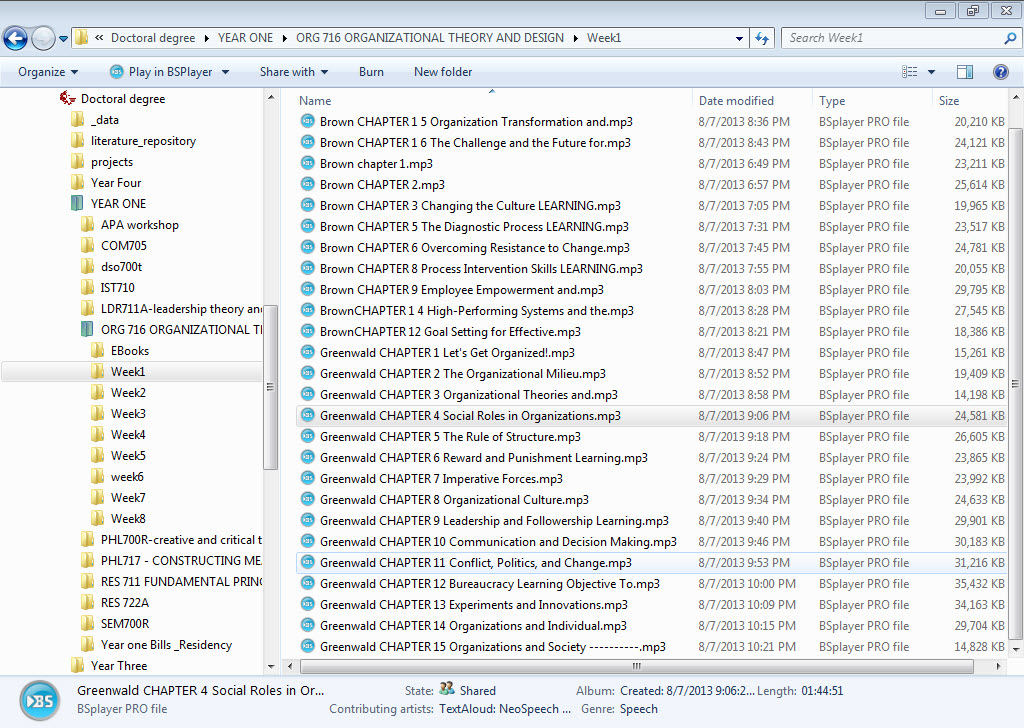Click the YEAR ONE breadcrumb segment
The width and height of the screenshot is (1024, 728).
click(246, 38)
